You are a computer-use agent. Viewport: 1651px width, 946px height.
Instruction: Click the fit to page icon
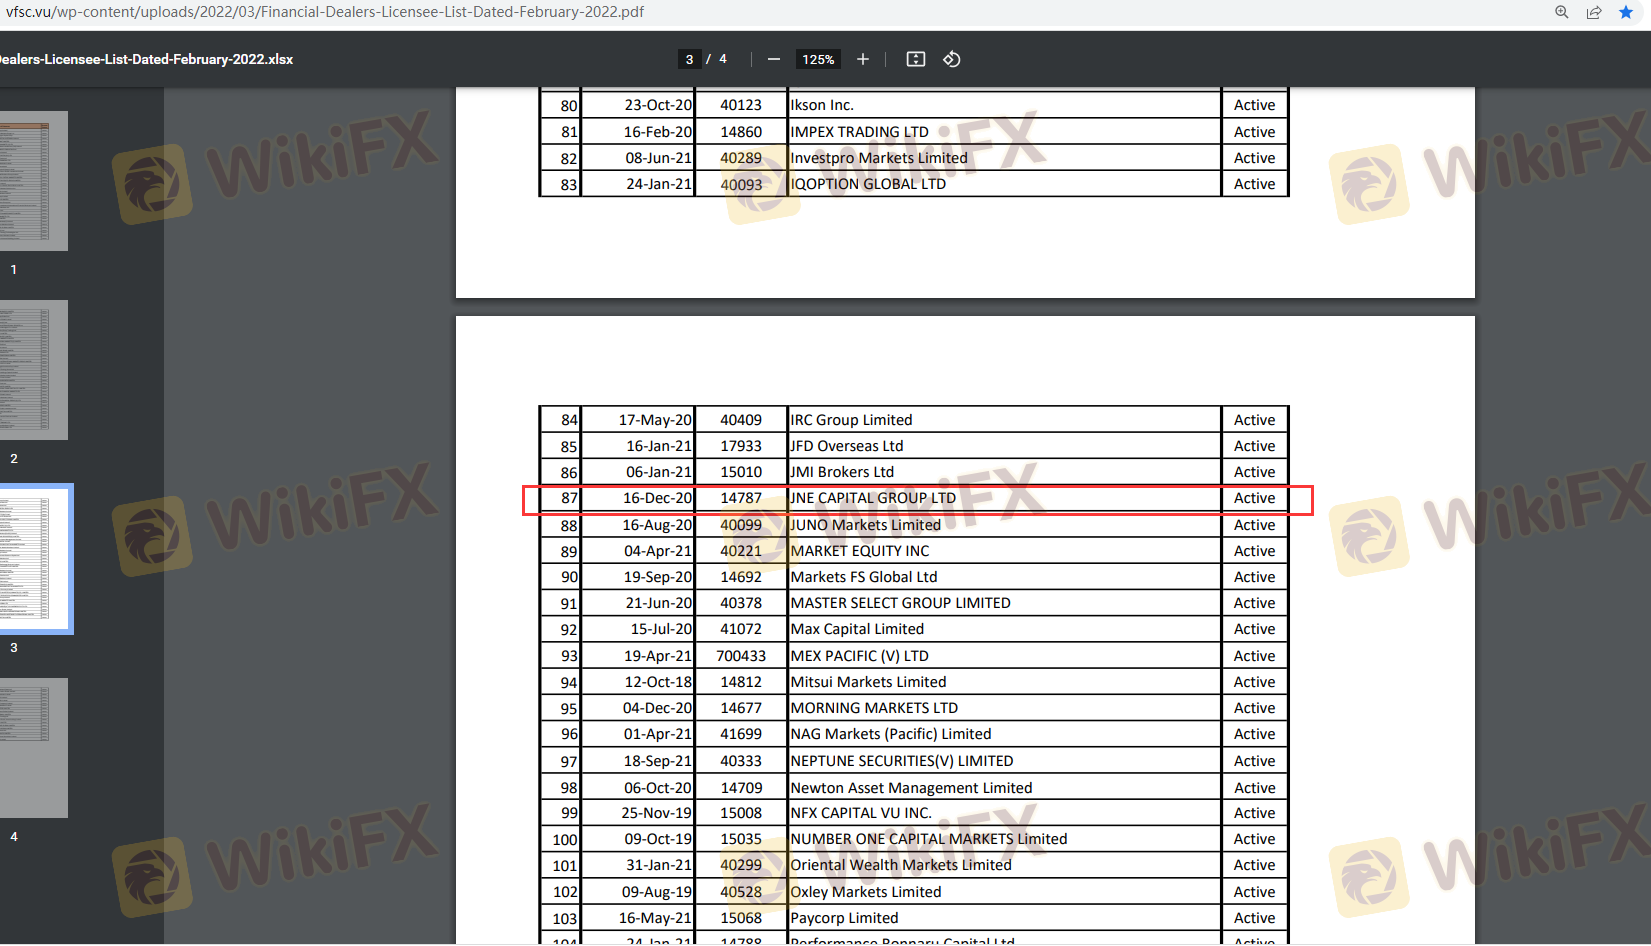(915, 59)
